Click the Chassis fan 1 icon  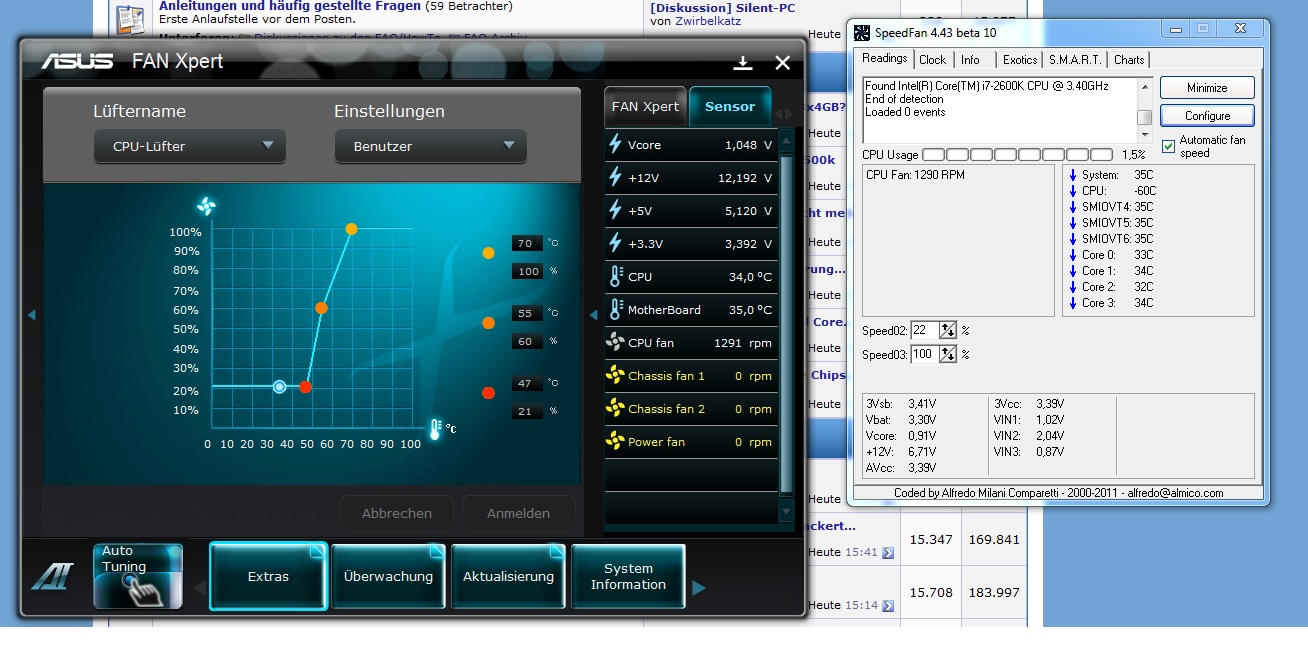[615, 376]
